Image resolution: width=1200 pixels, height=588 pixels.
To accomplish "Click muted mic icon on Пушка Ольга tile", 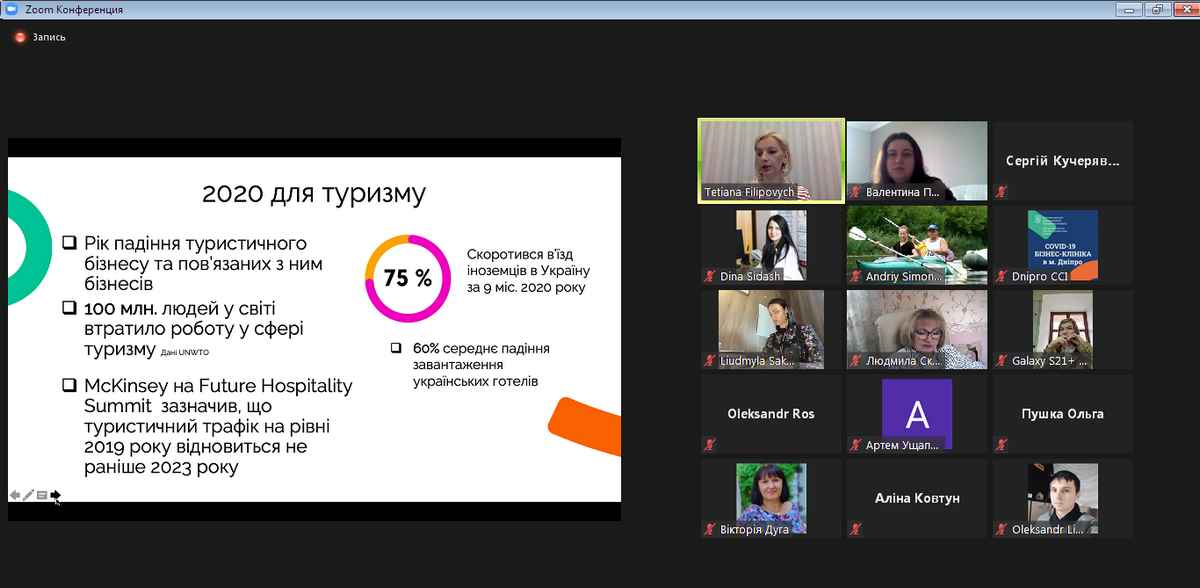I will pos(1002,445).
